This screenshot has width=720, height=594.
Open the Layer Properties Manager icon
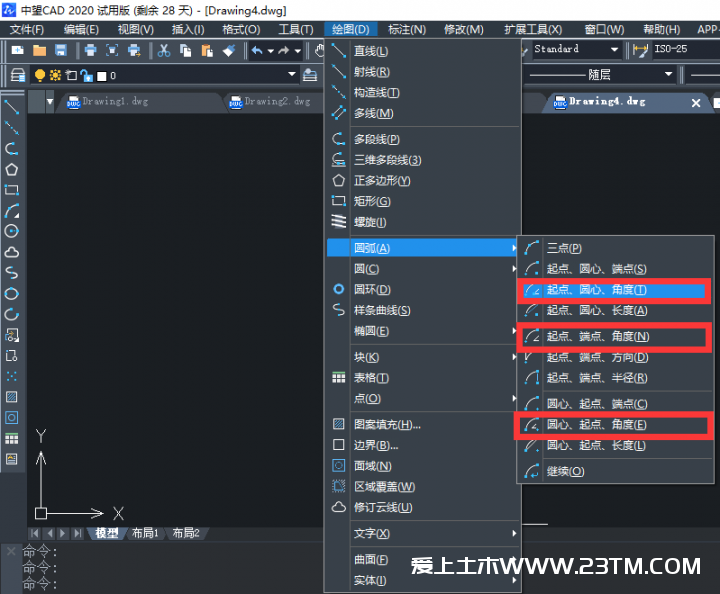18,75
